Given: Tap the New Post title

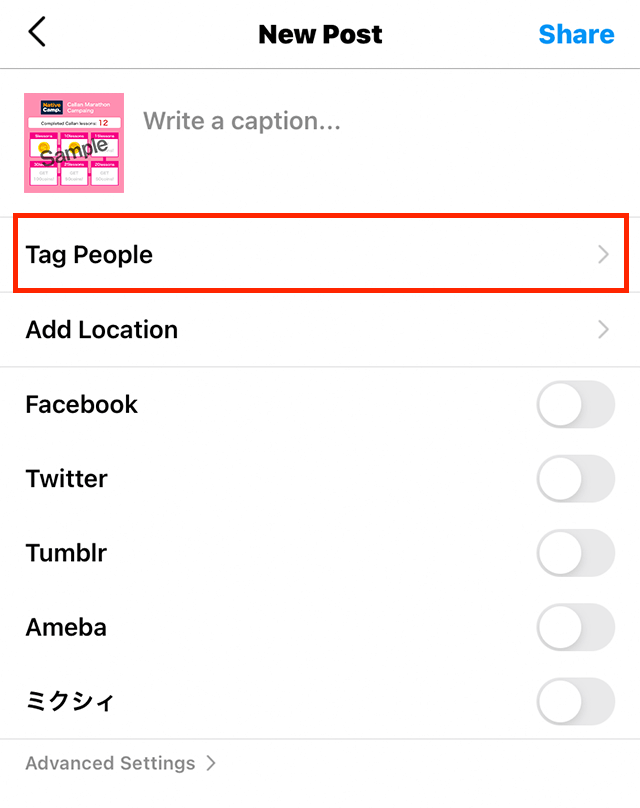Looking at the screenshot, I should (x=320, y=34).
